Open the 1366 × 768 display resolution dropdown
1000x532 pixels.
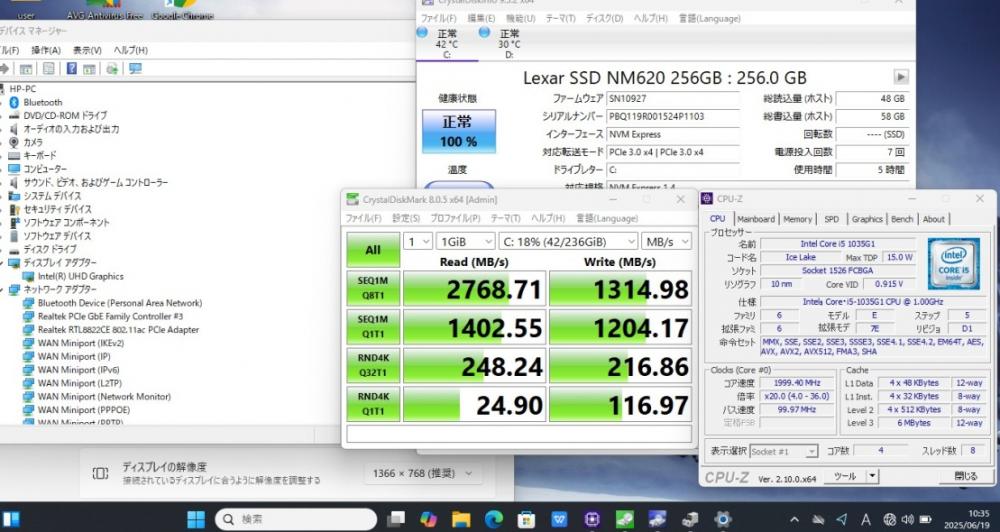point(423,473)
